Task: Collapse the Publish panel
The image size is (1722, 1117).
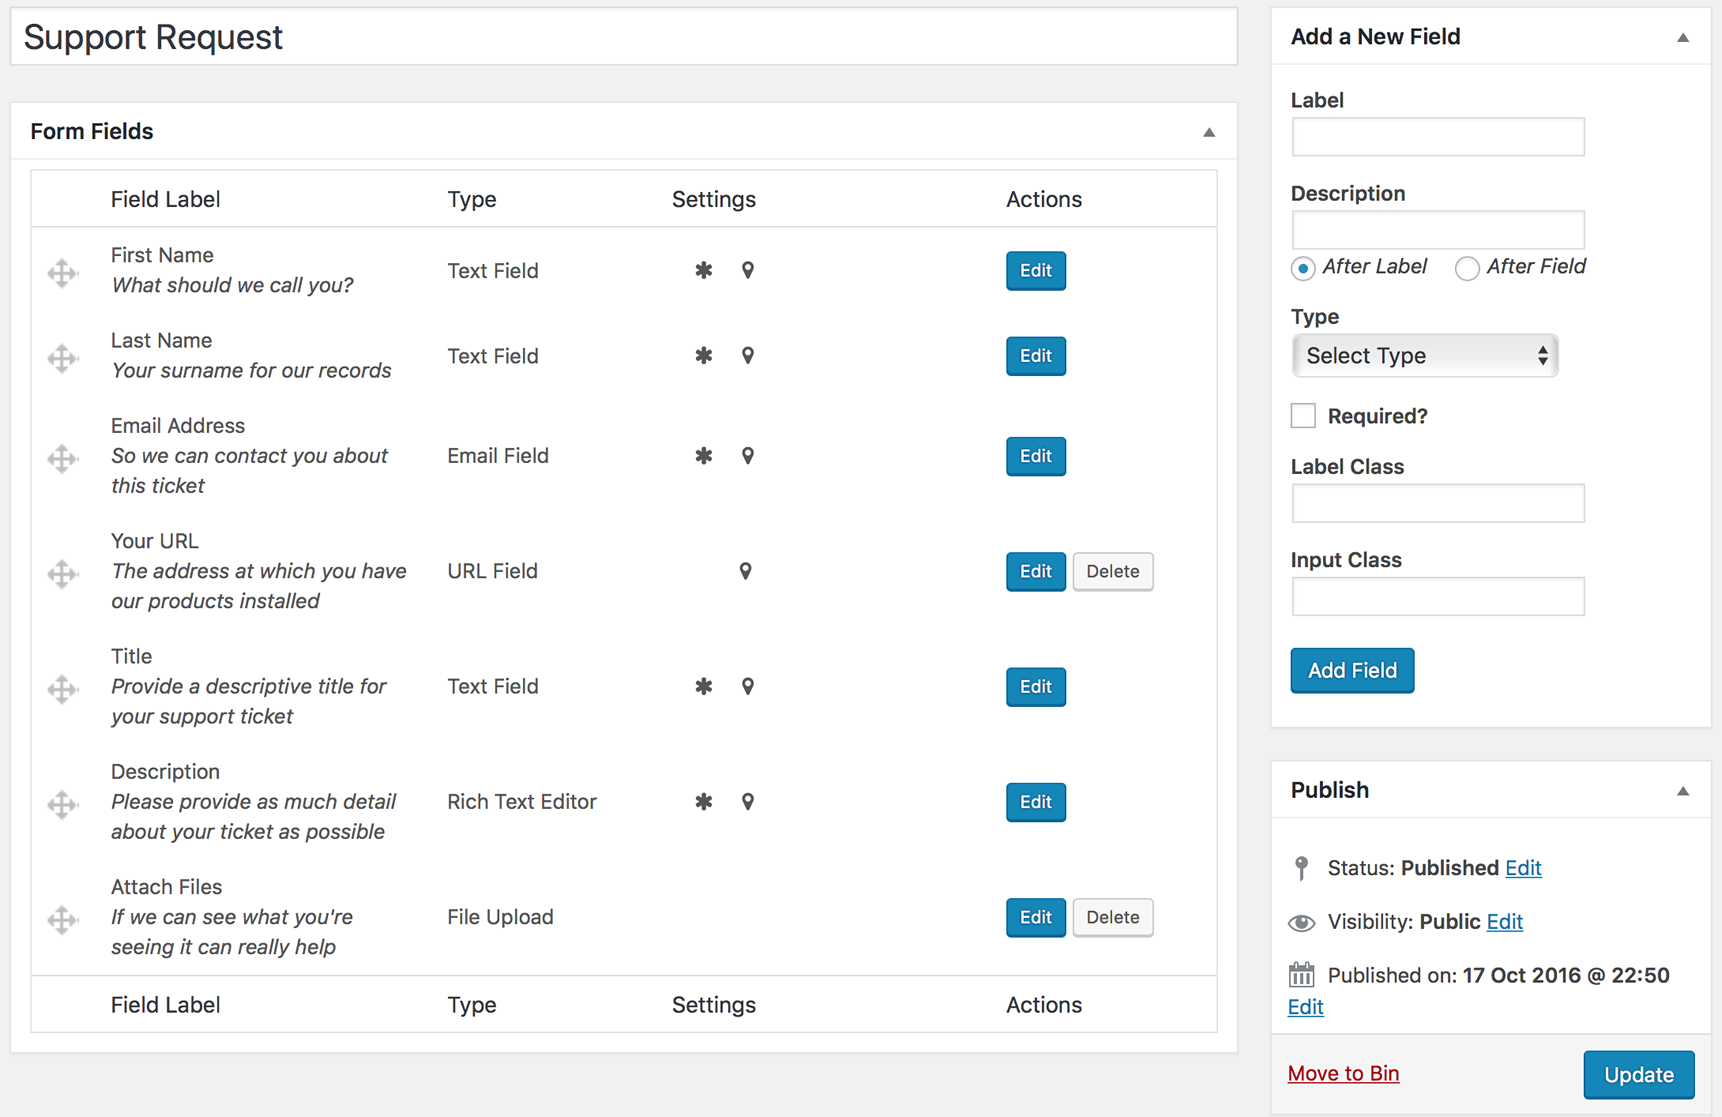Action: tap(1683, 791)
